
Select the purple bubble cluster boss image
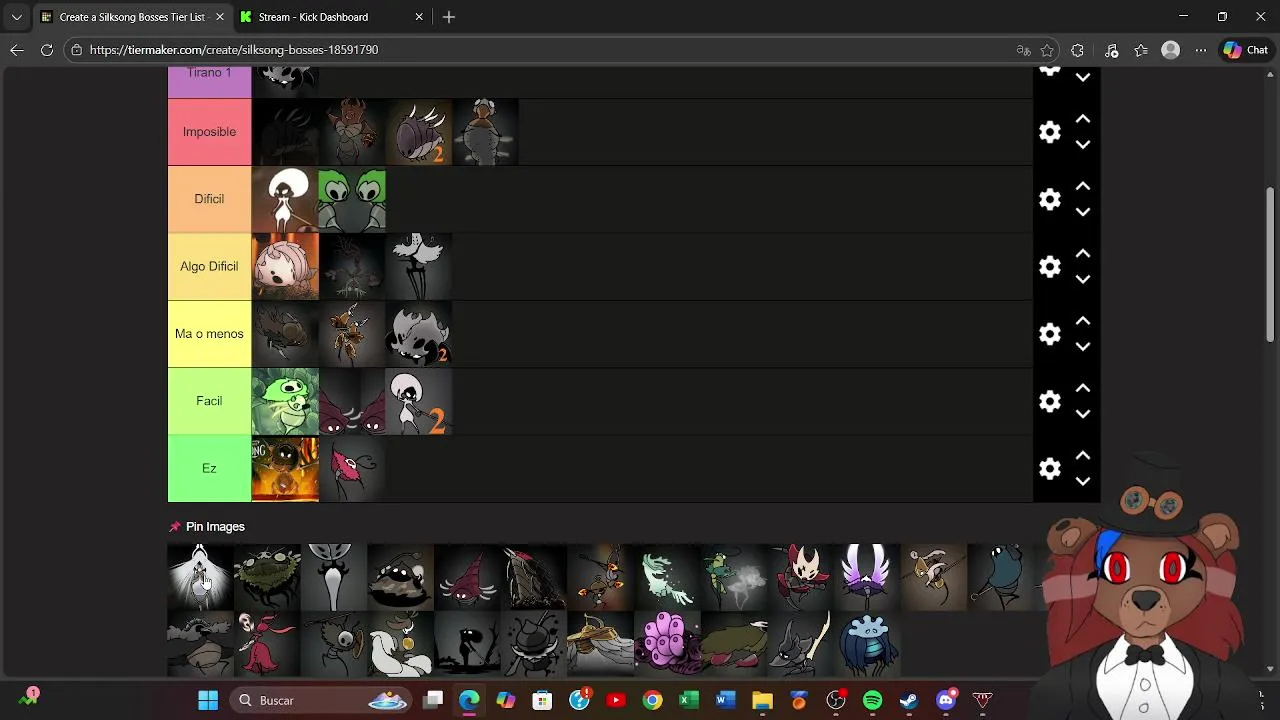[x=667, y=644]
